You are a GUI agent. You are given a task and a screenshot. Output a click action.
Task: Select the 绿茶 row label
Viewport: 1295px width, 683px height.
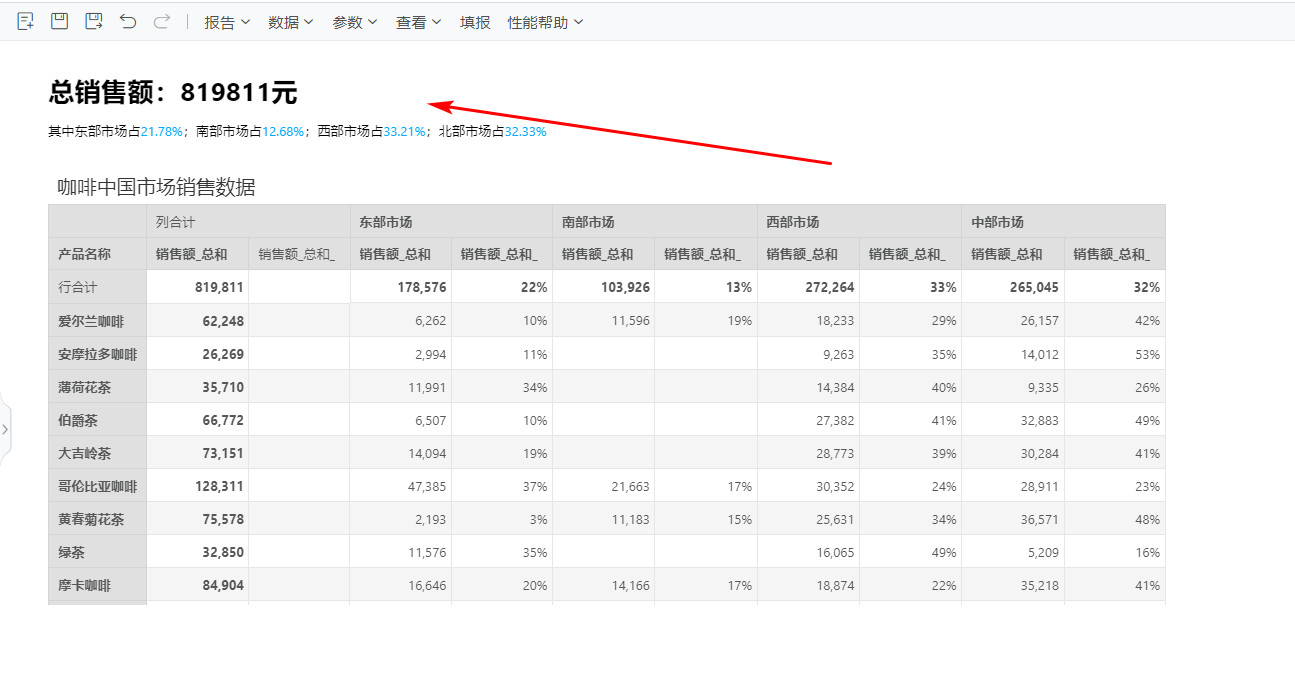[97, 552]
